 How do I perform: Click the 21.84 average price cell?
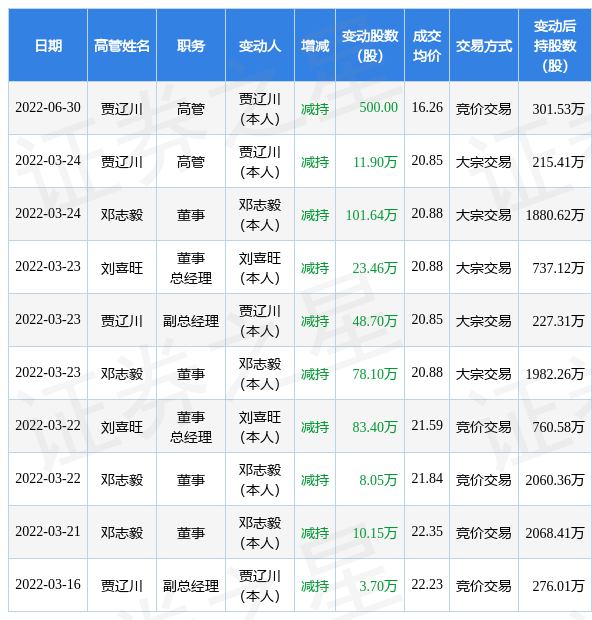(427, 479)
